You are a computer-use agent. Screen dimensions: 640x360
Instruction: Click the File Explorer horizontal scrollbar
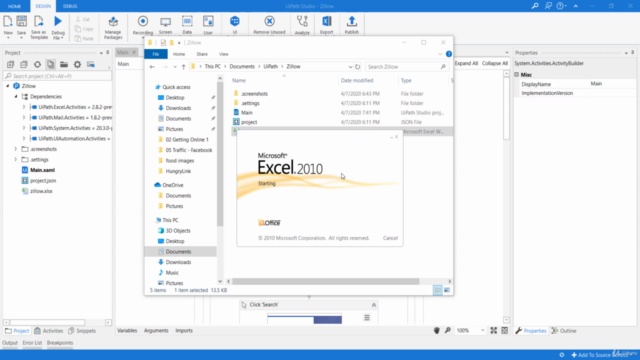pos(325,281)
